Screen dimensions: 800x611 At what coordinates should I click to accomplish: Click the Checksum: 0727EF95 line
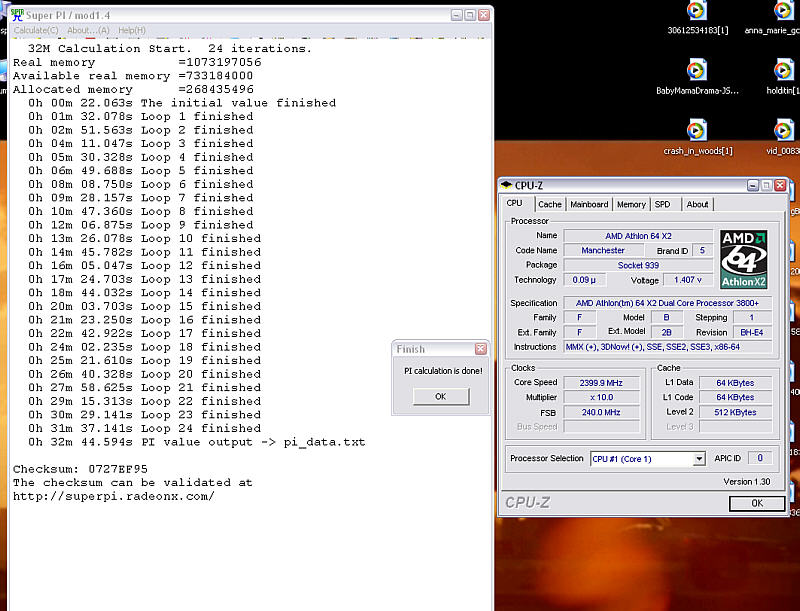tap(80, 469)
